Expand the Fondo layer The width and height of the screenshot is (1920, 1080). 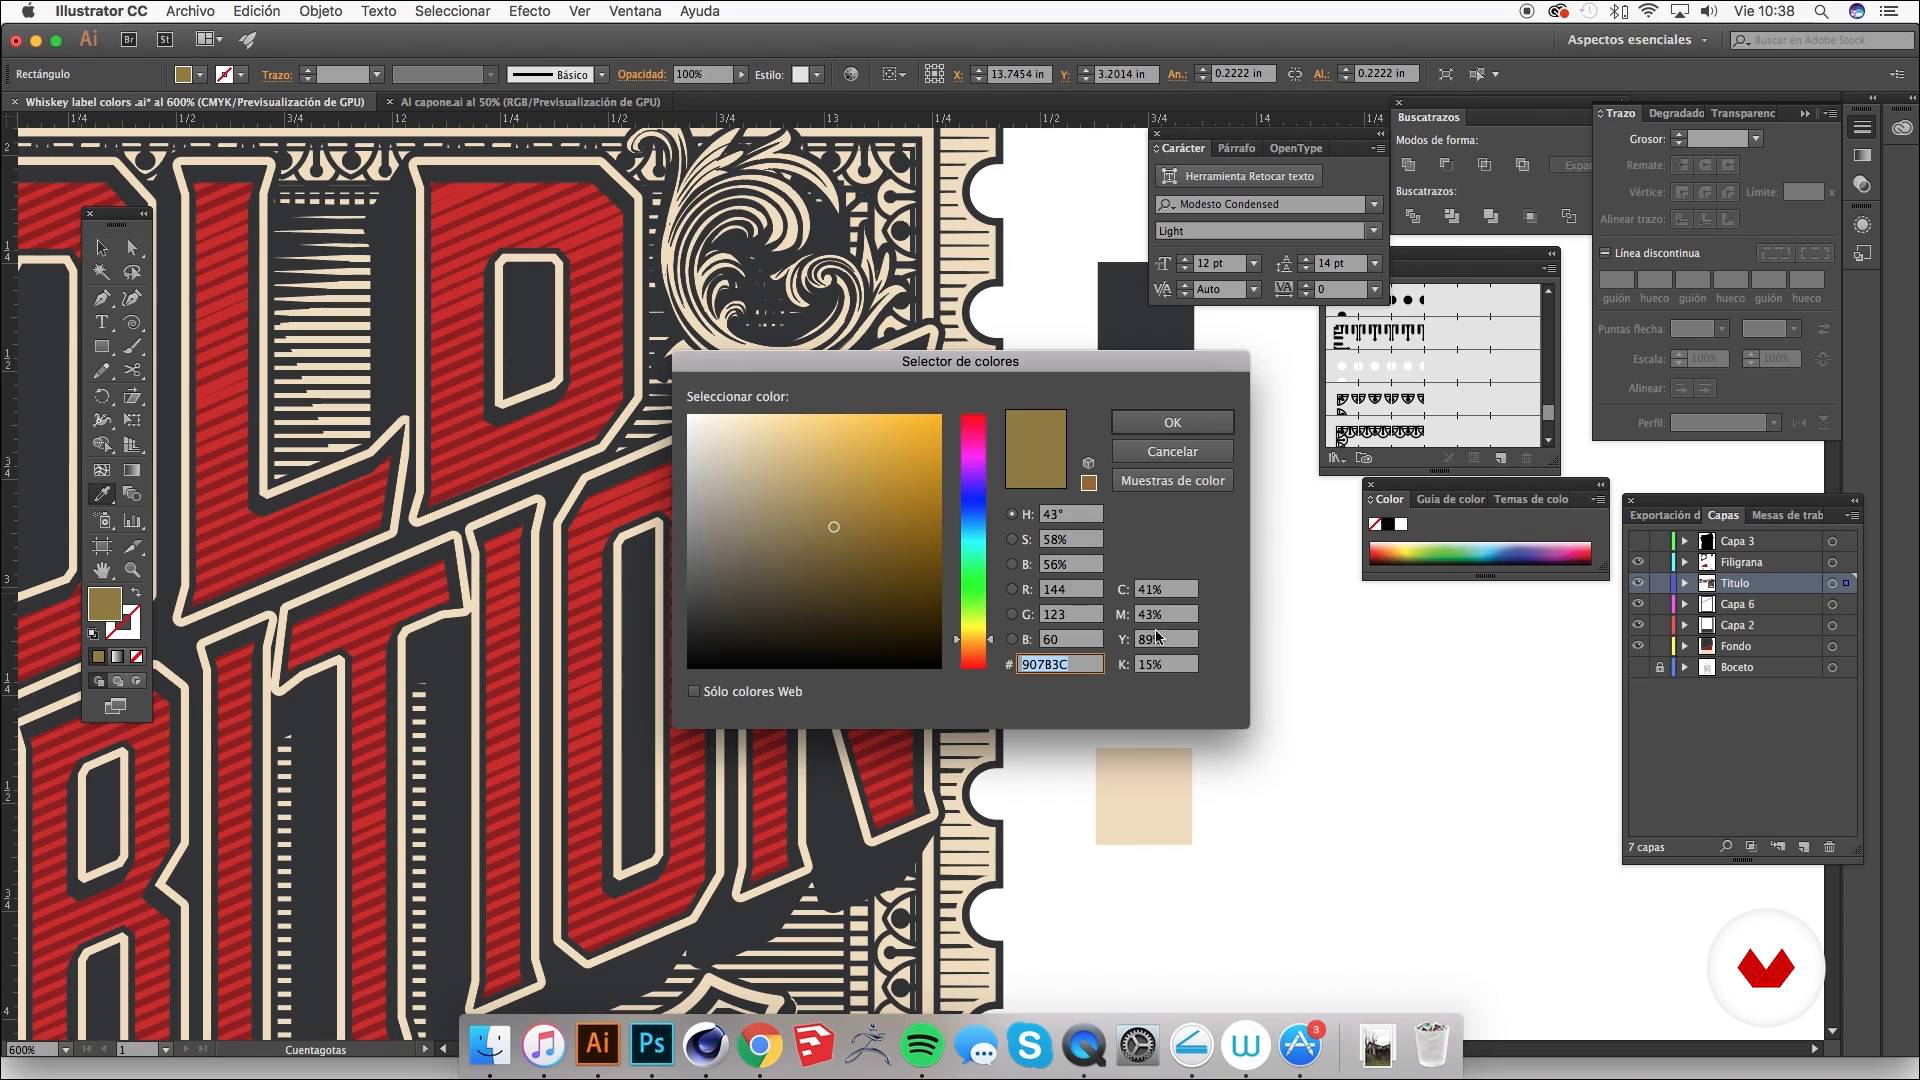click(1685, 646)
